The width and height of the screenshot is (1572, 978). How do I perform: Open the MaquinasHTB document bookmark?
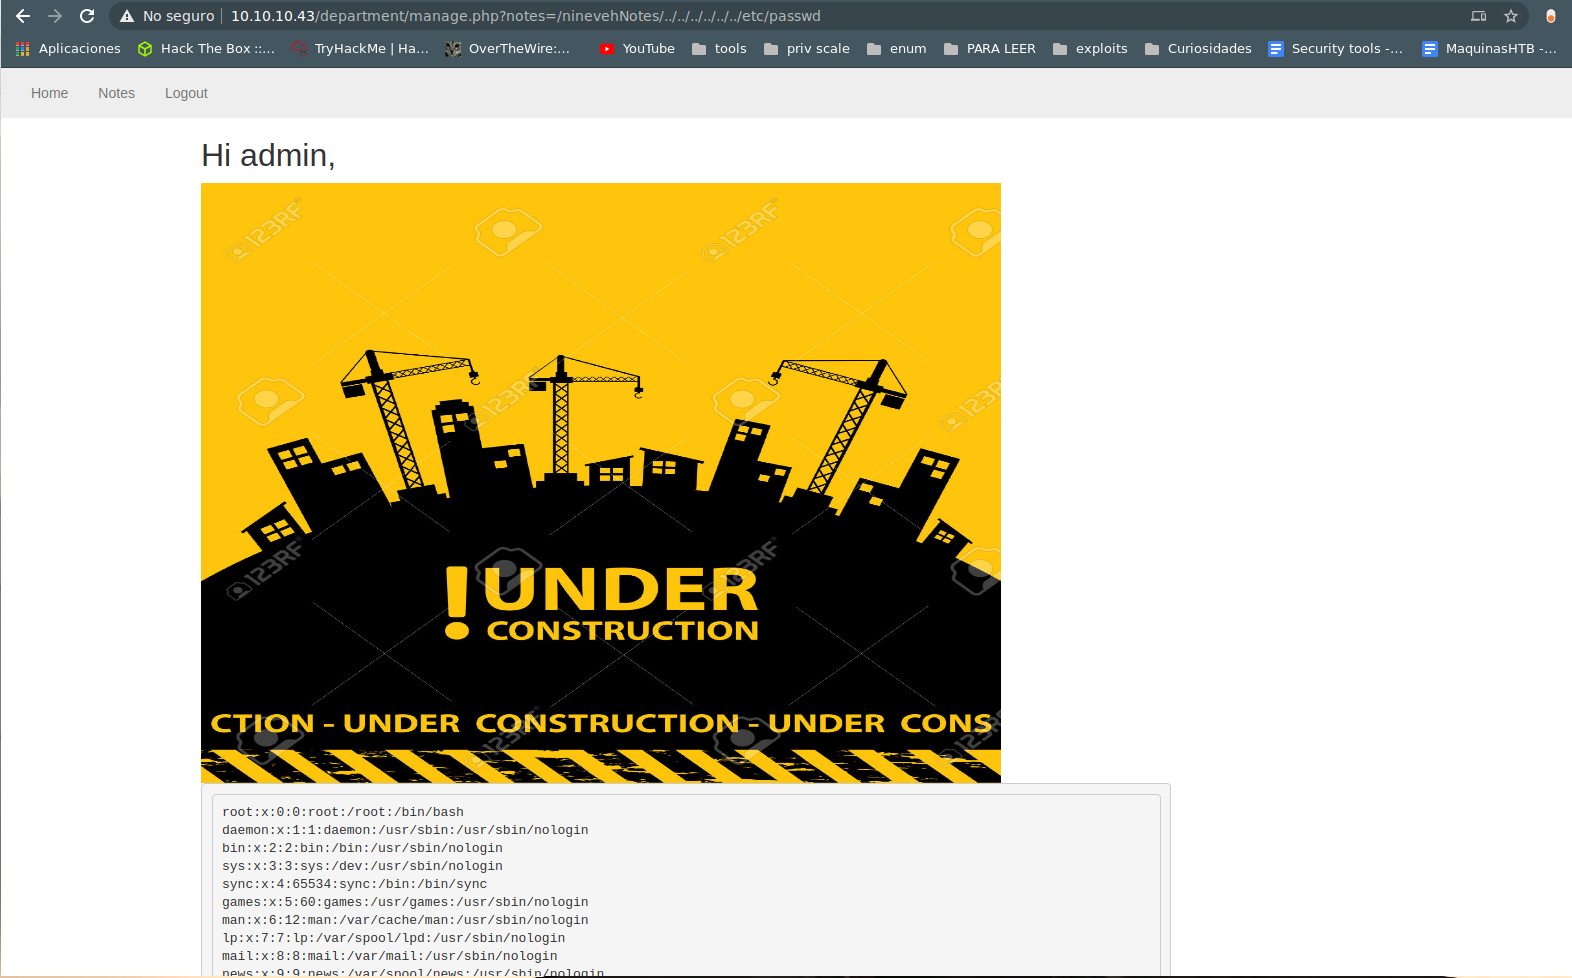click(1489, 48)
